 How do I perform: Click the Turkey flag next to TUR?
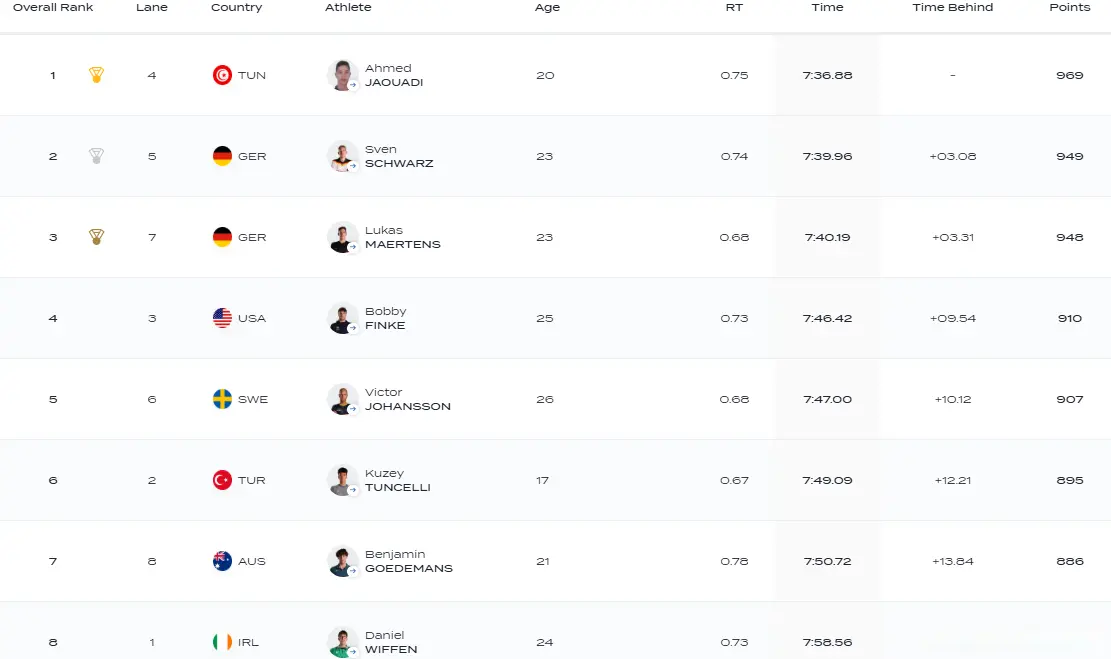222,480
